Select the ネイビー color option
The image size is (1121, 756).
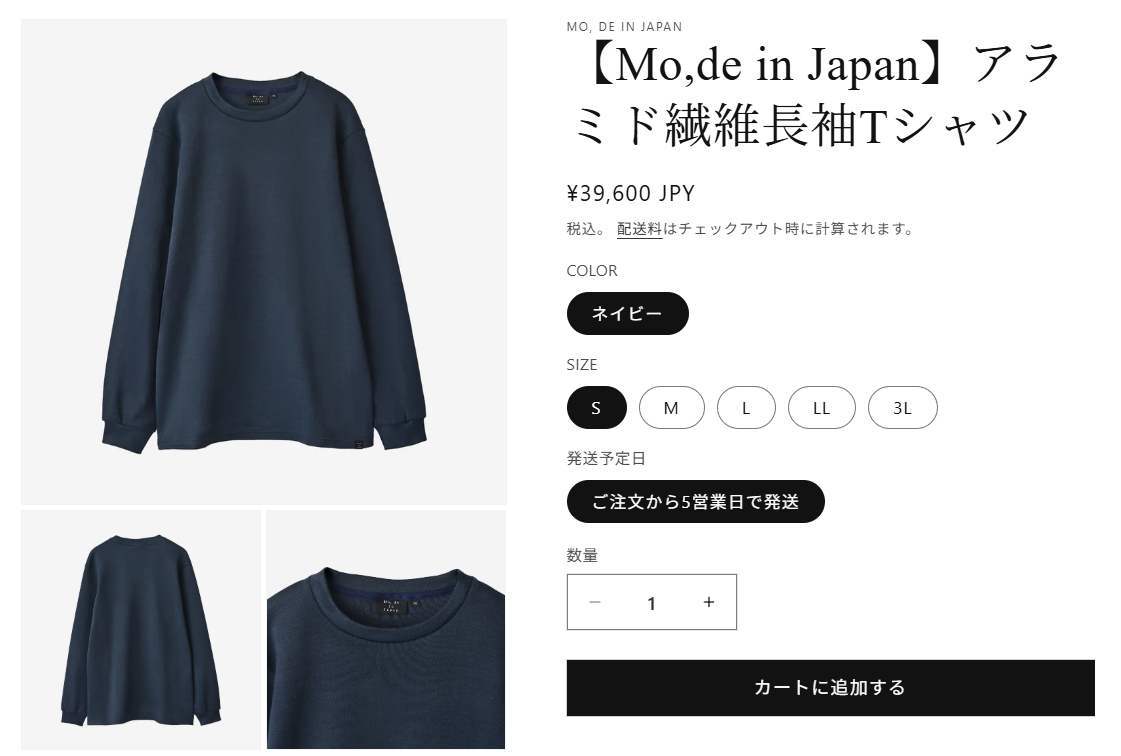click(x=628, y=313)
